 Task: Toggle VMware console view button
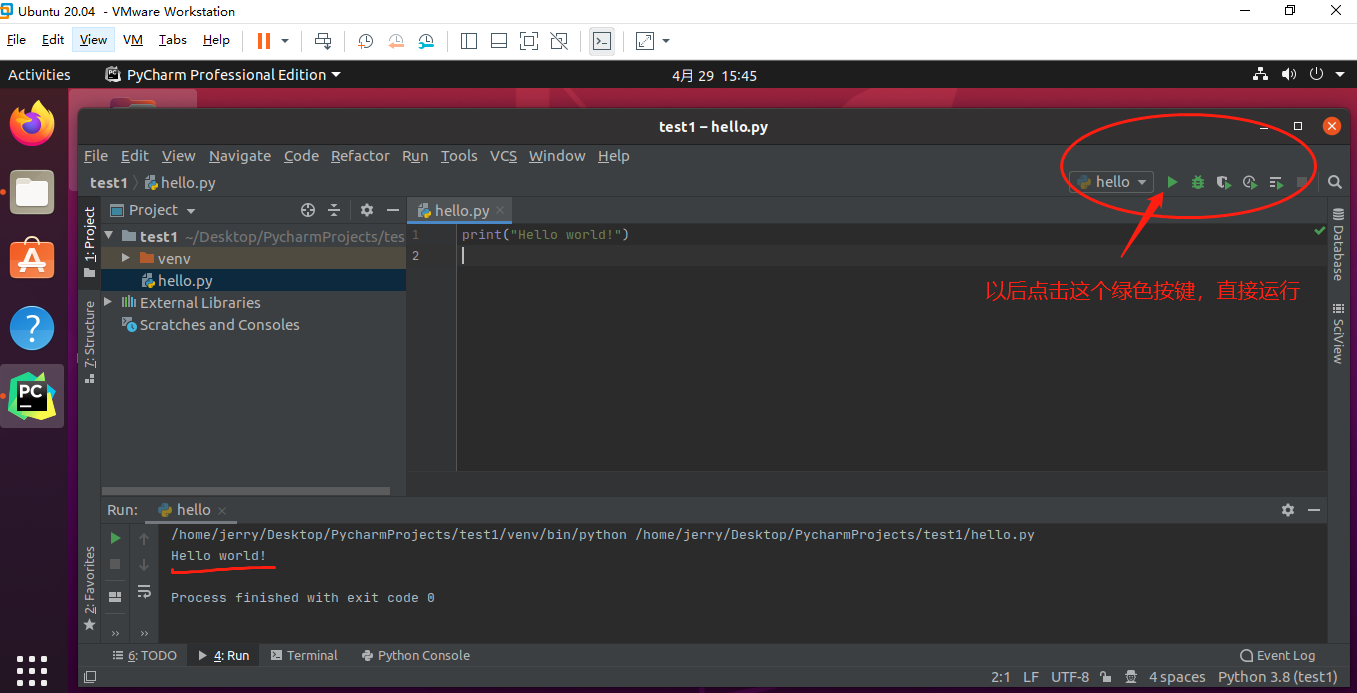click(602, 41)
